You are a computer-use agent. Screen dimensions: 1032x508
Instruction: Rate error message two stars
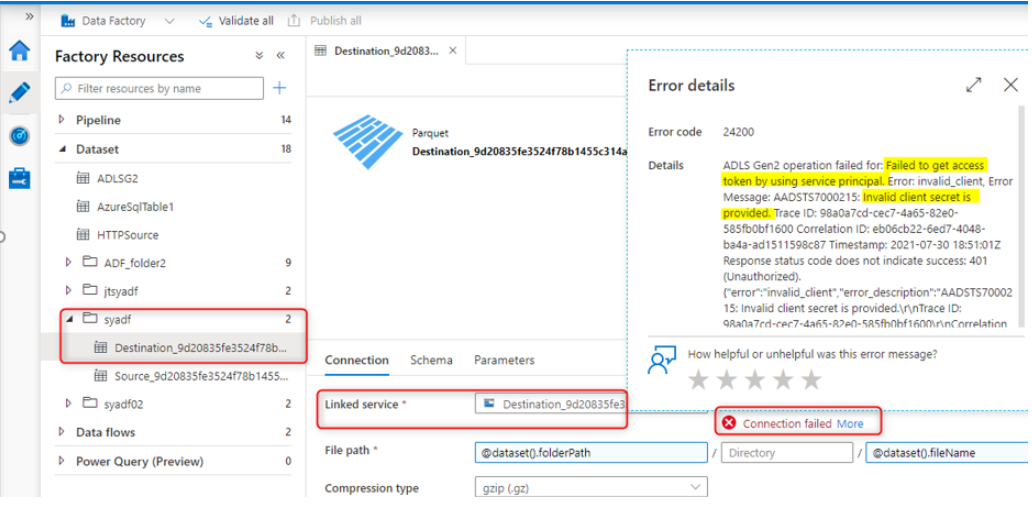tap(727, 380)
